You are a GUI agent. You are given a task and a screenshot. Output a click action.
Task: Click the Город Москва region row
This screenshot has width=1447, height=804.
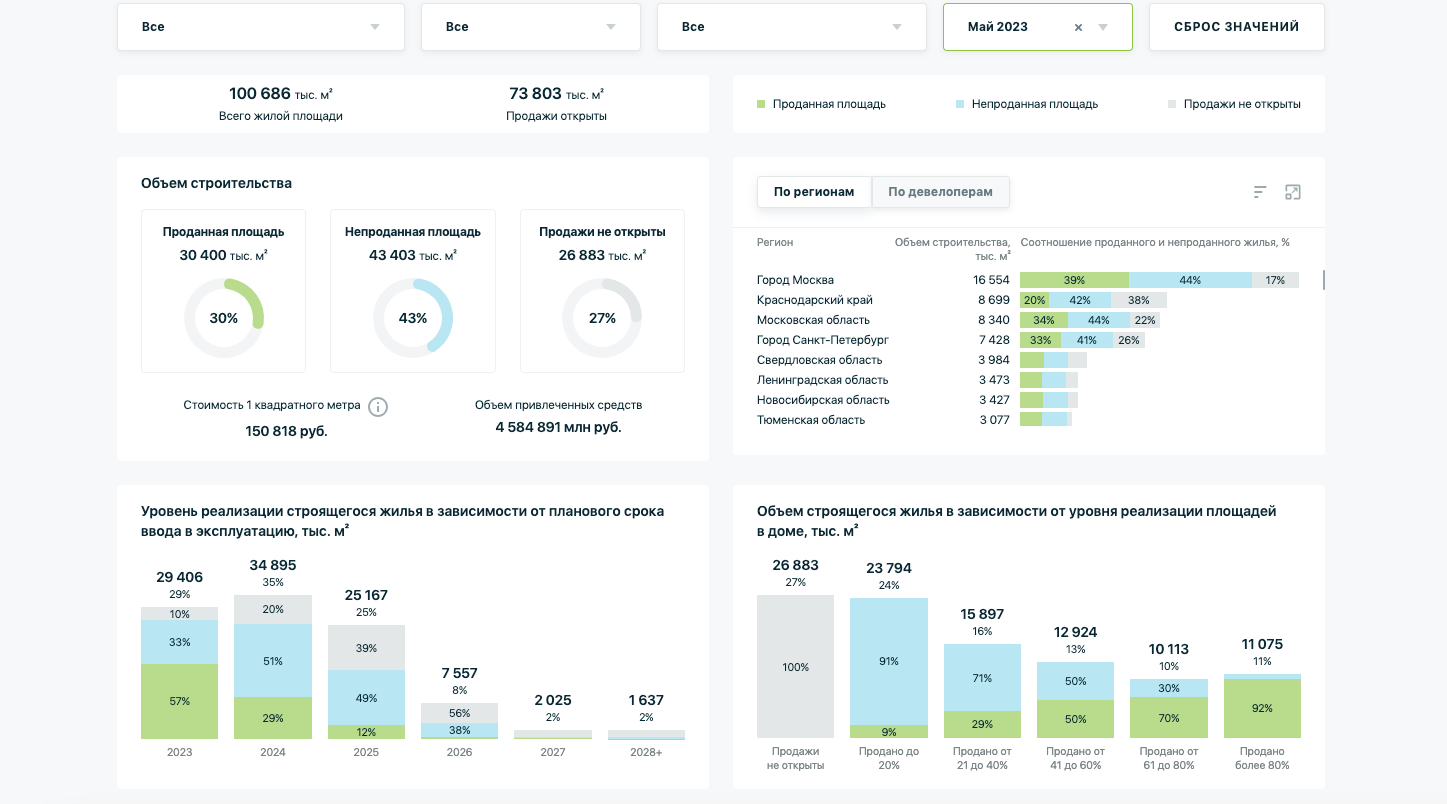pyautogui.click(x=795, y=280)
